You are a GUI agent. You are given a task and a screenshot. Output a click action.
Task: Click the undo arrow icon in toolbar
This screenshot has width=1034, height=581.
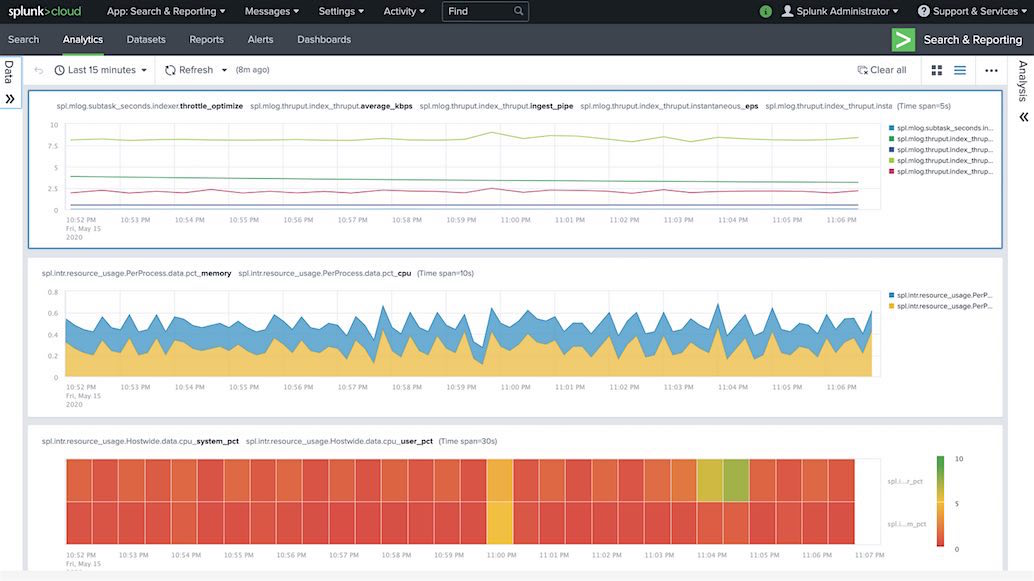pyautogui.click(x=39, y=70)
